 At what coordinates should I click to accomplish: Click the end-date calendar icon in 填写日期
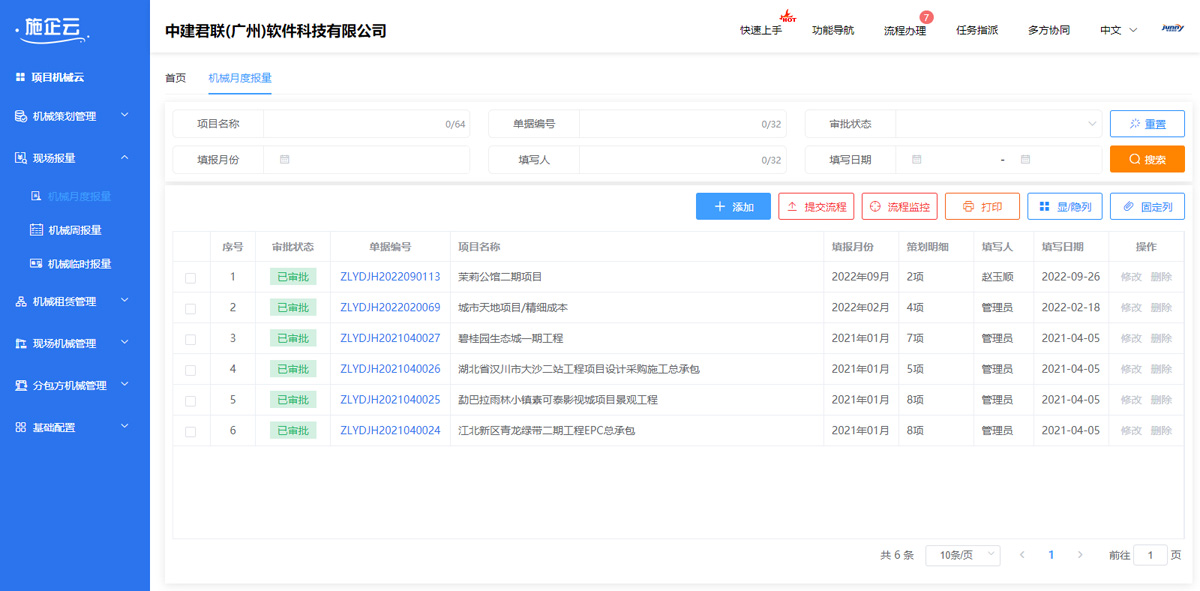pyautogui.click(x=1025, y=159)
